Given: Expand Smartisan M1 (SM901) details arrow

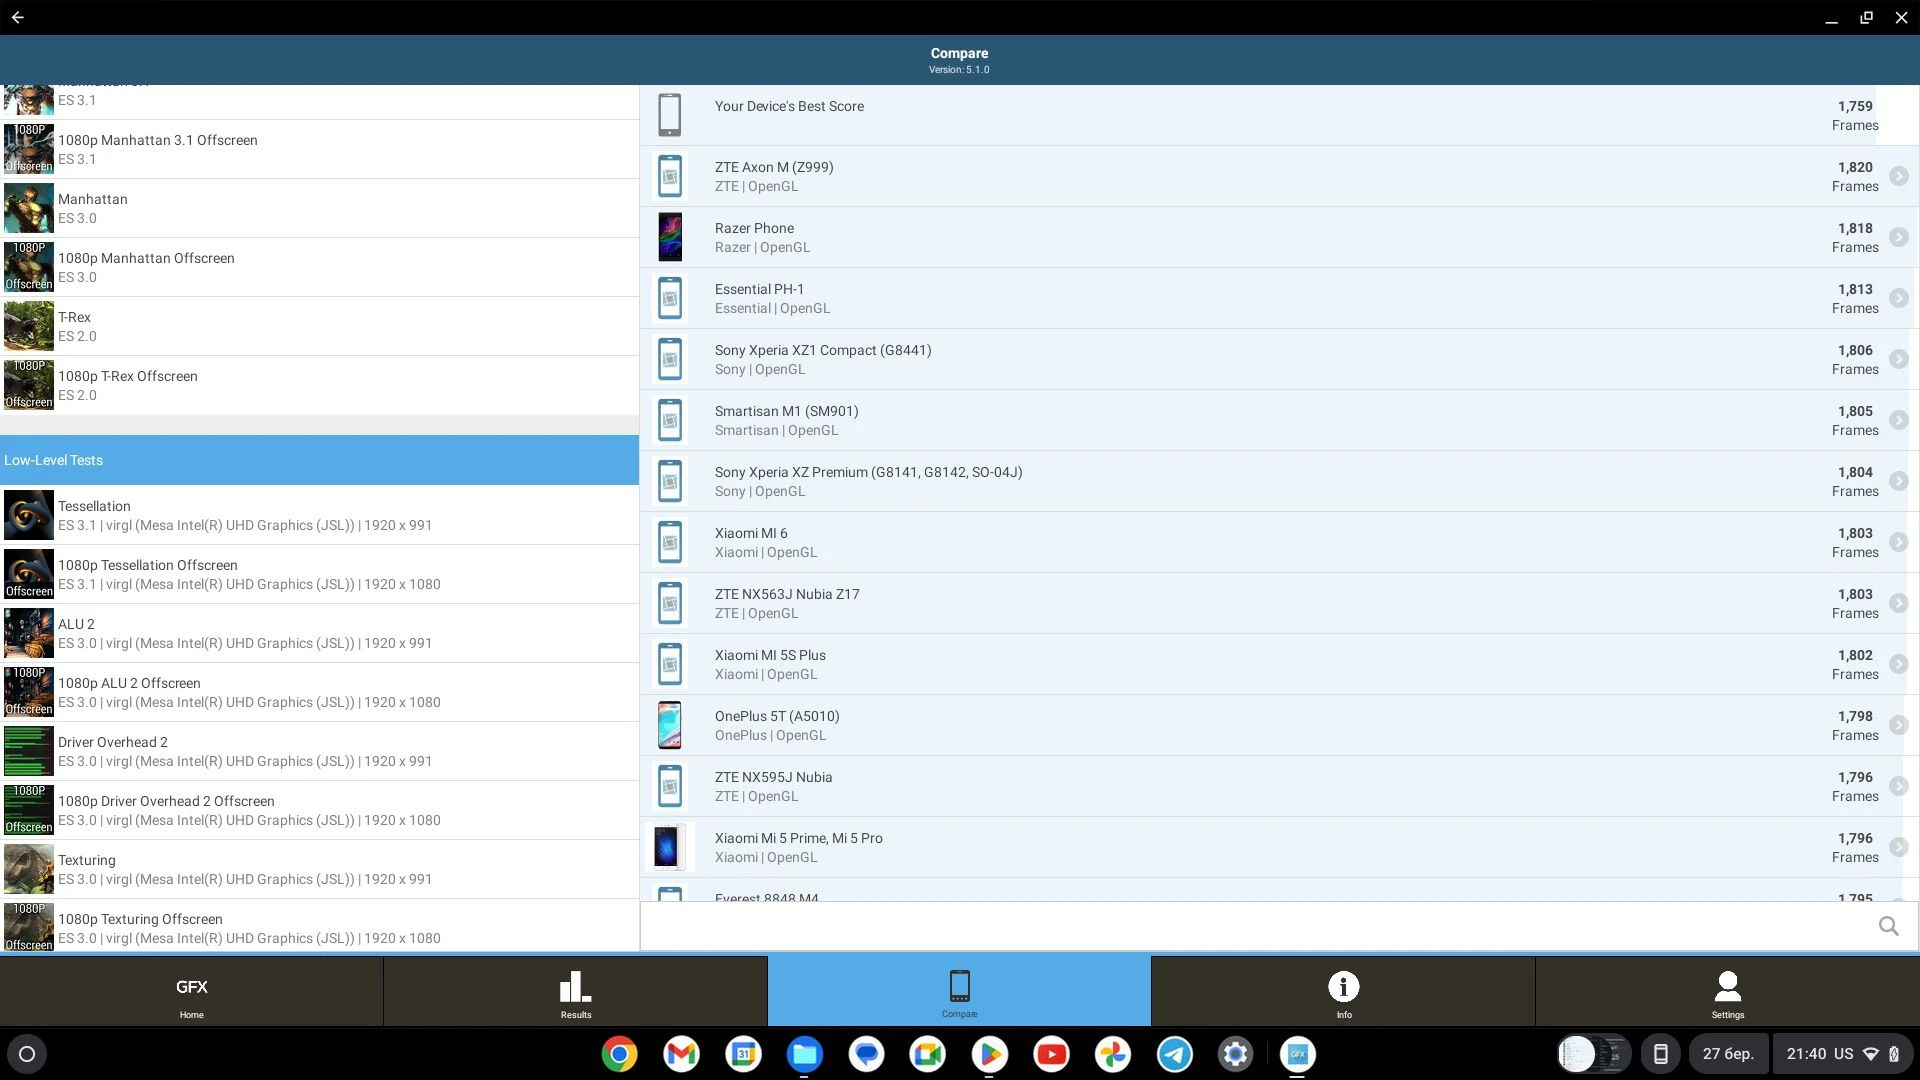Looking at the screenshot, I should point(1898,420).
